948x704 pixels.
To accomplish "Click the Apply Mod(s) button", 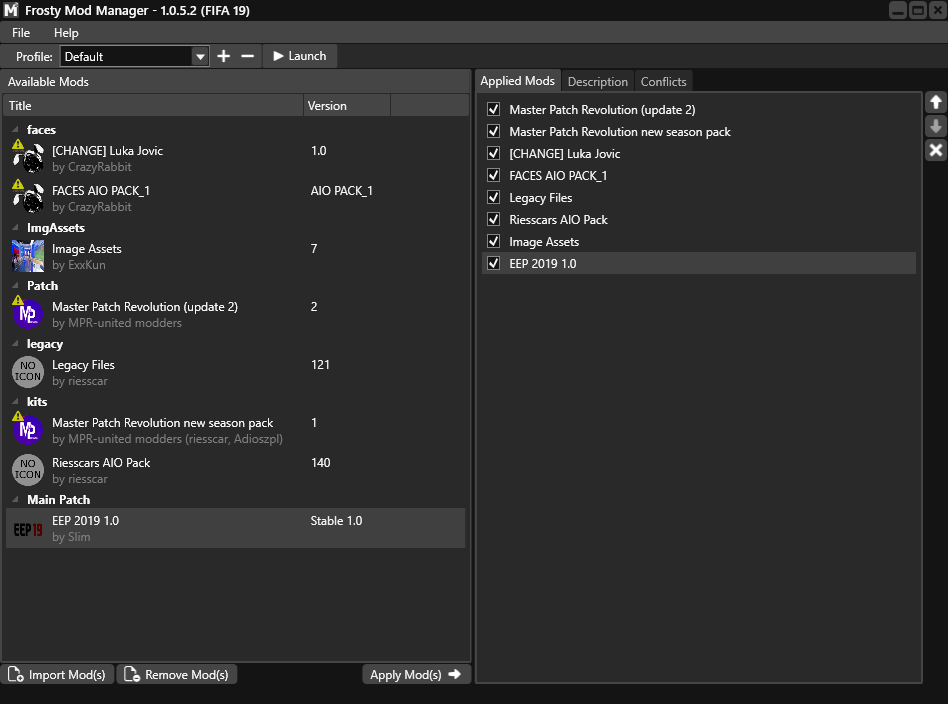I will 416,674.
